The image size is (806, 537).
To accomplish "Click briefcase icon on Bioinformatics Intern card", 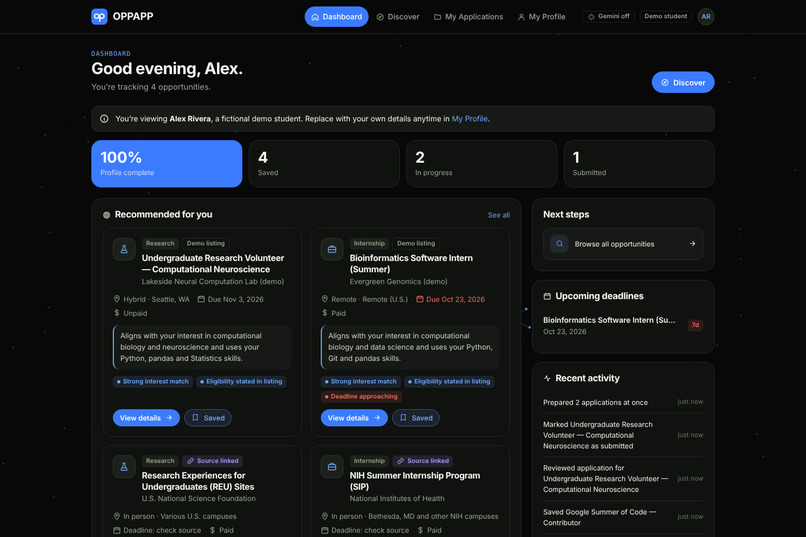I will point(332,249).
